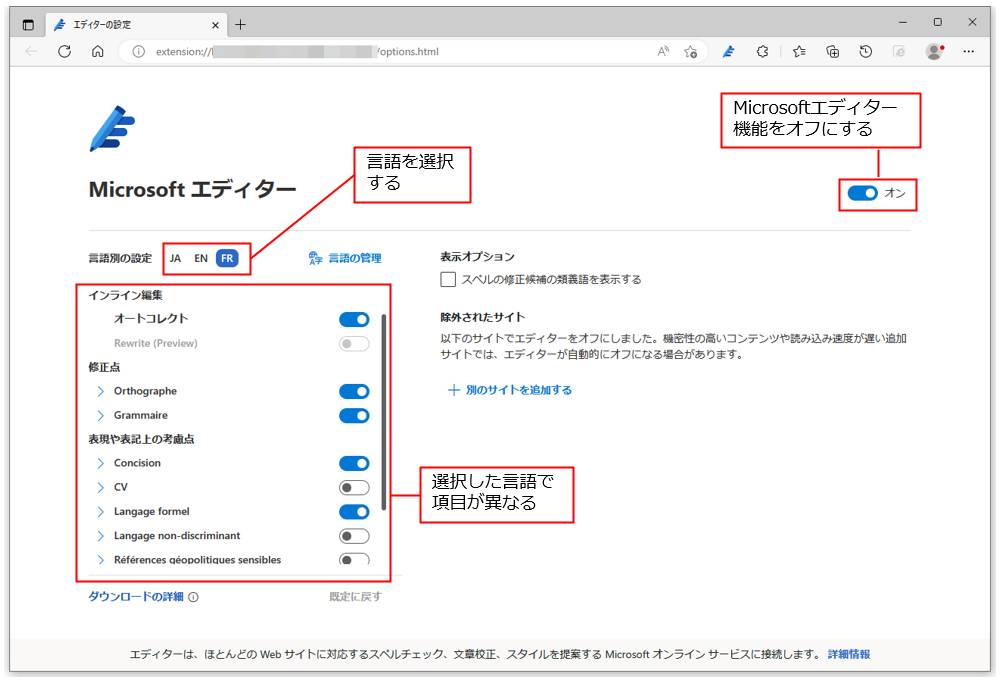Expand the CV section chevron
Screen dimensions: 1000x682
[100, 487]
